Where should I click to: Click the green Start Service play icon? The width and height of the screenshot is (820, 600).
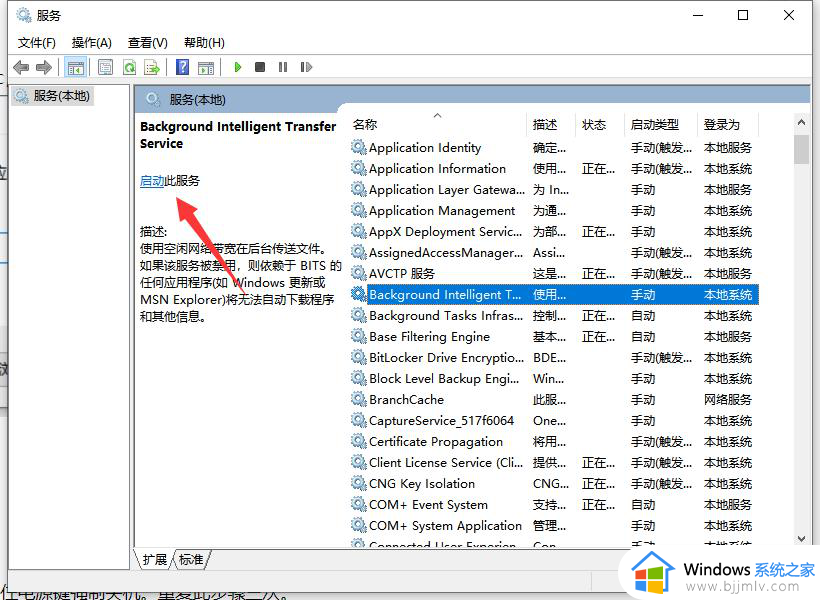(x=238, y=67)
